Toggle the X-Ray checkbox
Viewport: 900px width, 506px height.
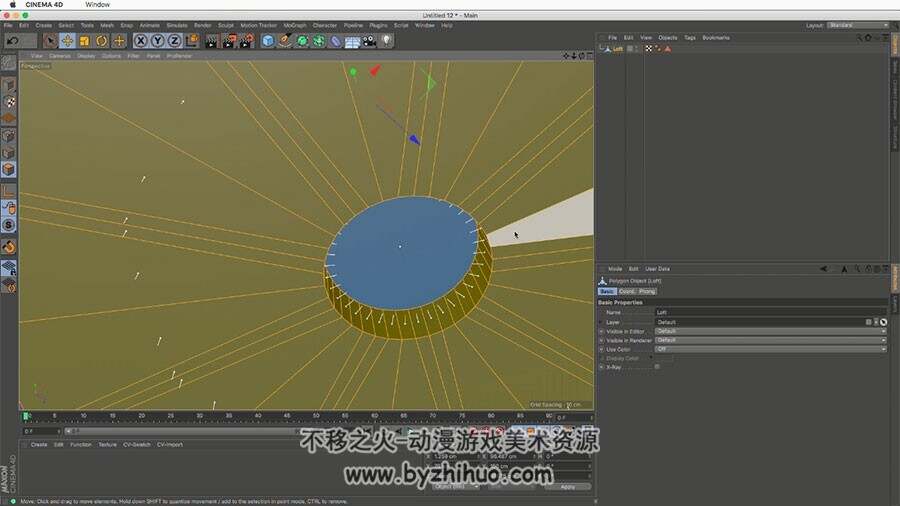tap(657, 367)
